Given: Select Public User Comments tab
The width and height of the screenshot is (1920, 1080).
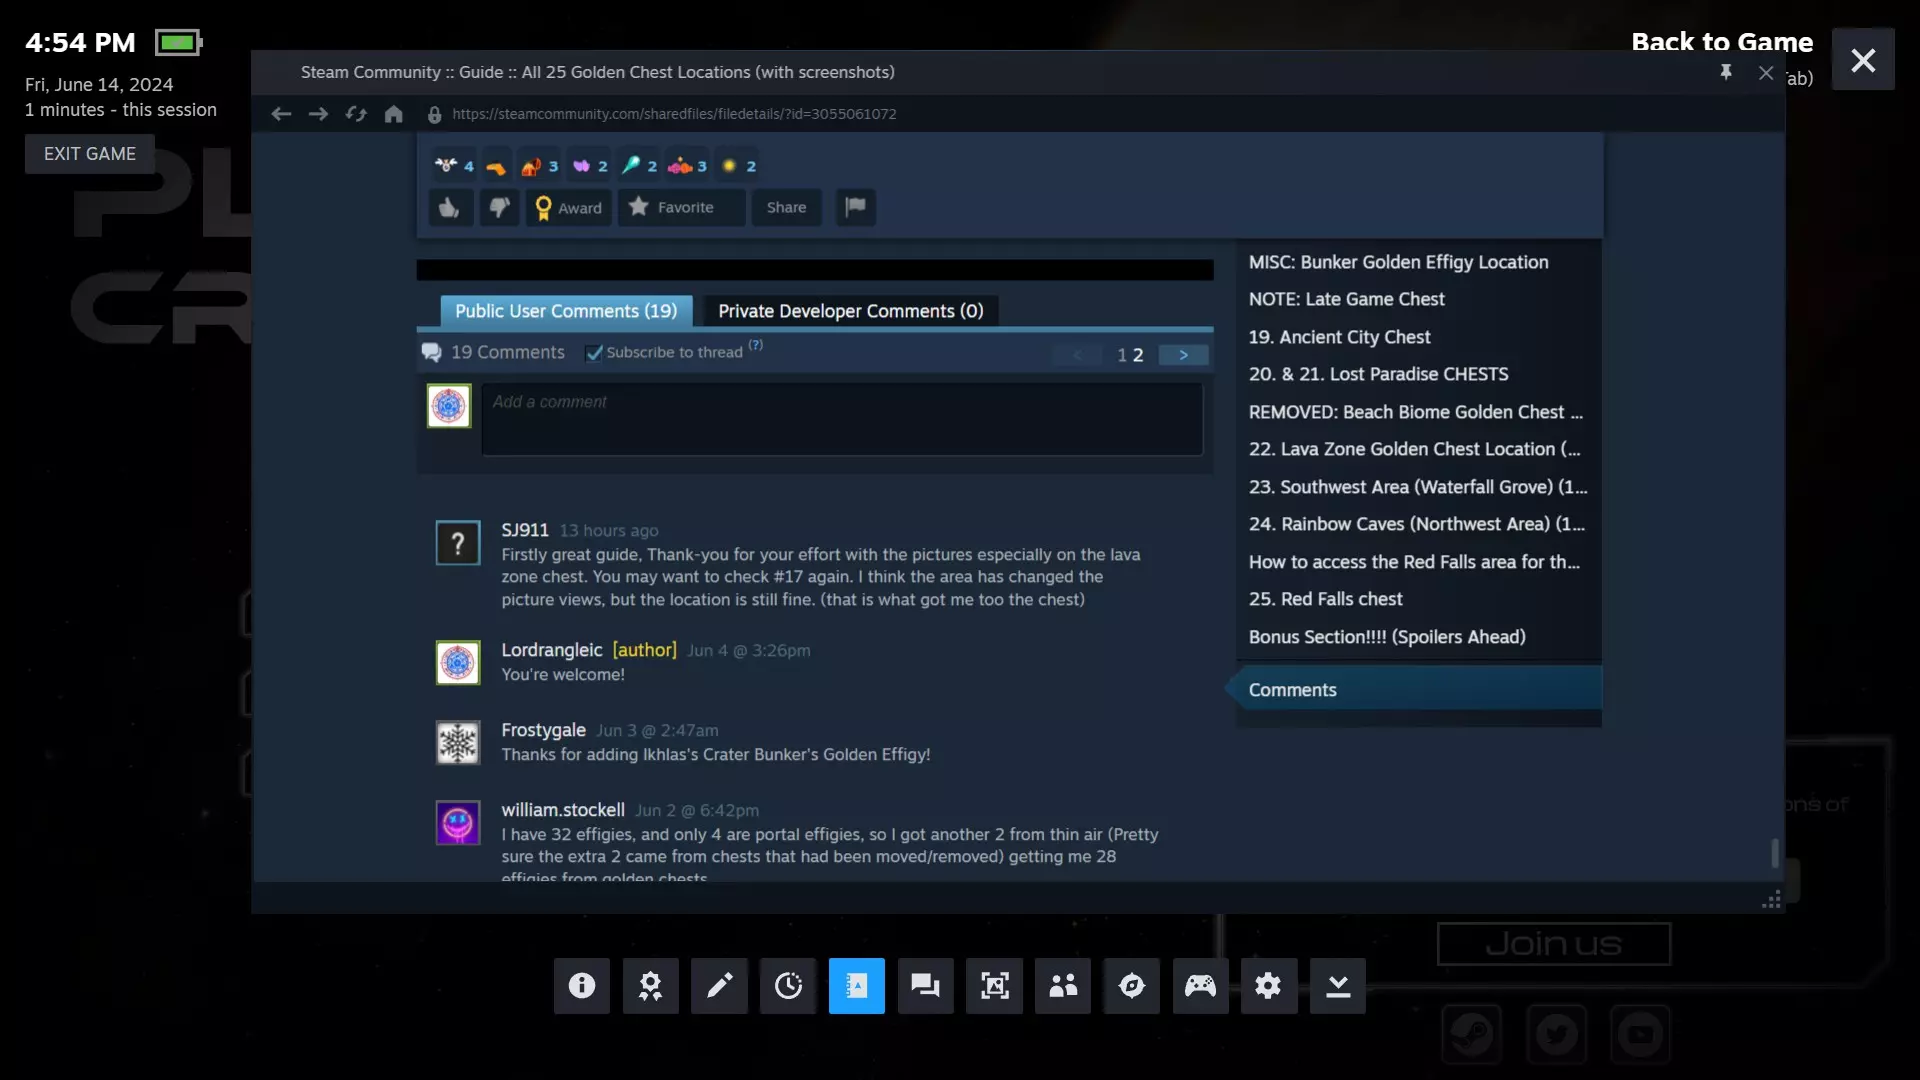Looking at the screenshot, I should click(565, 311).
